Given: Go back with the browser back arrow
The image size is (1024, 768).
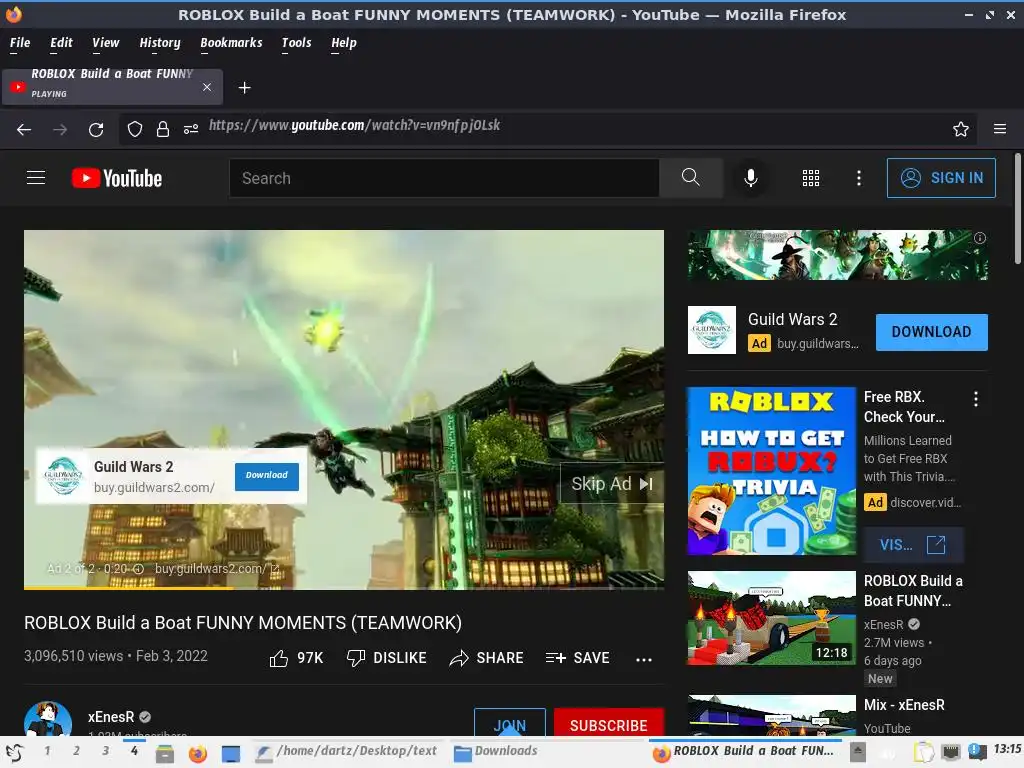Looking at the screenshot, I should (24, 129).
